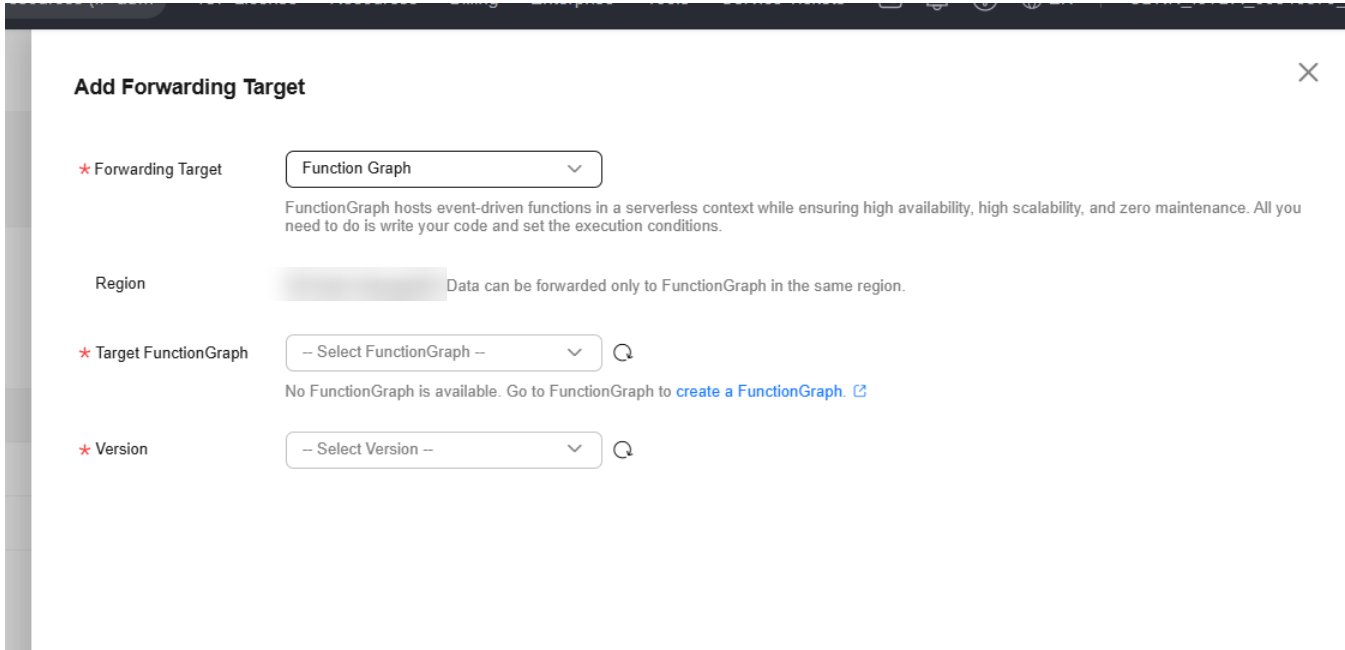Image resolution: width=1345 pixels, height=650 pixels.
Task: Refresh the Target FunctionGraph list
Action: click(624, 352)
